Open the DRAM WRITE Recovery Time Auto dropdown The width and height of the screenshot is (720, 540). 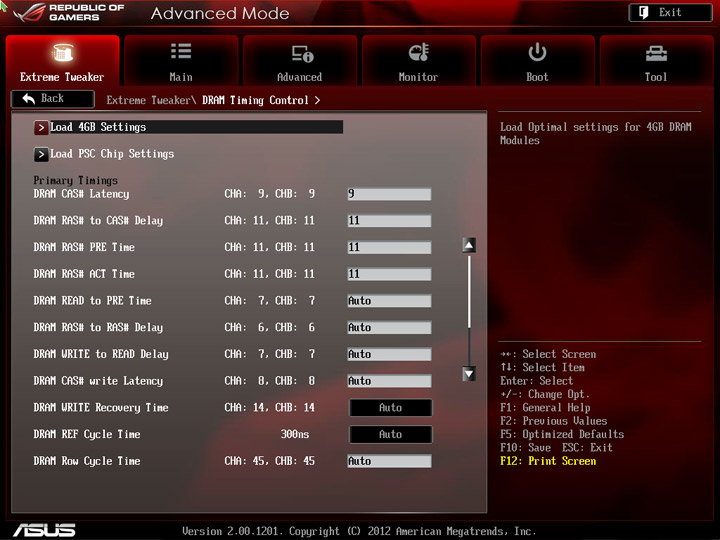391,408
